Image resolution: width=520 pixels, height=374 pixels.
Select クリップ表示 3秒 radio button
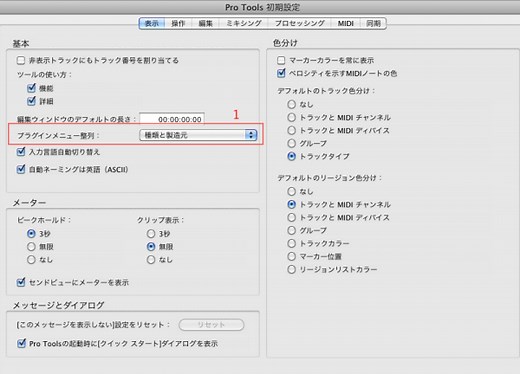(x=151, y=234)
